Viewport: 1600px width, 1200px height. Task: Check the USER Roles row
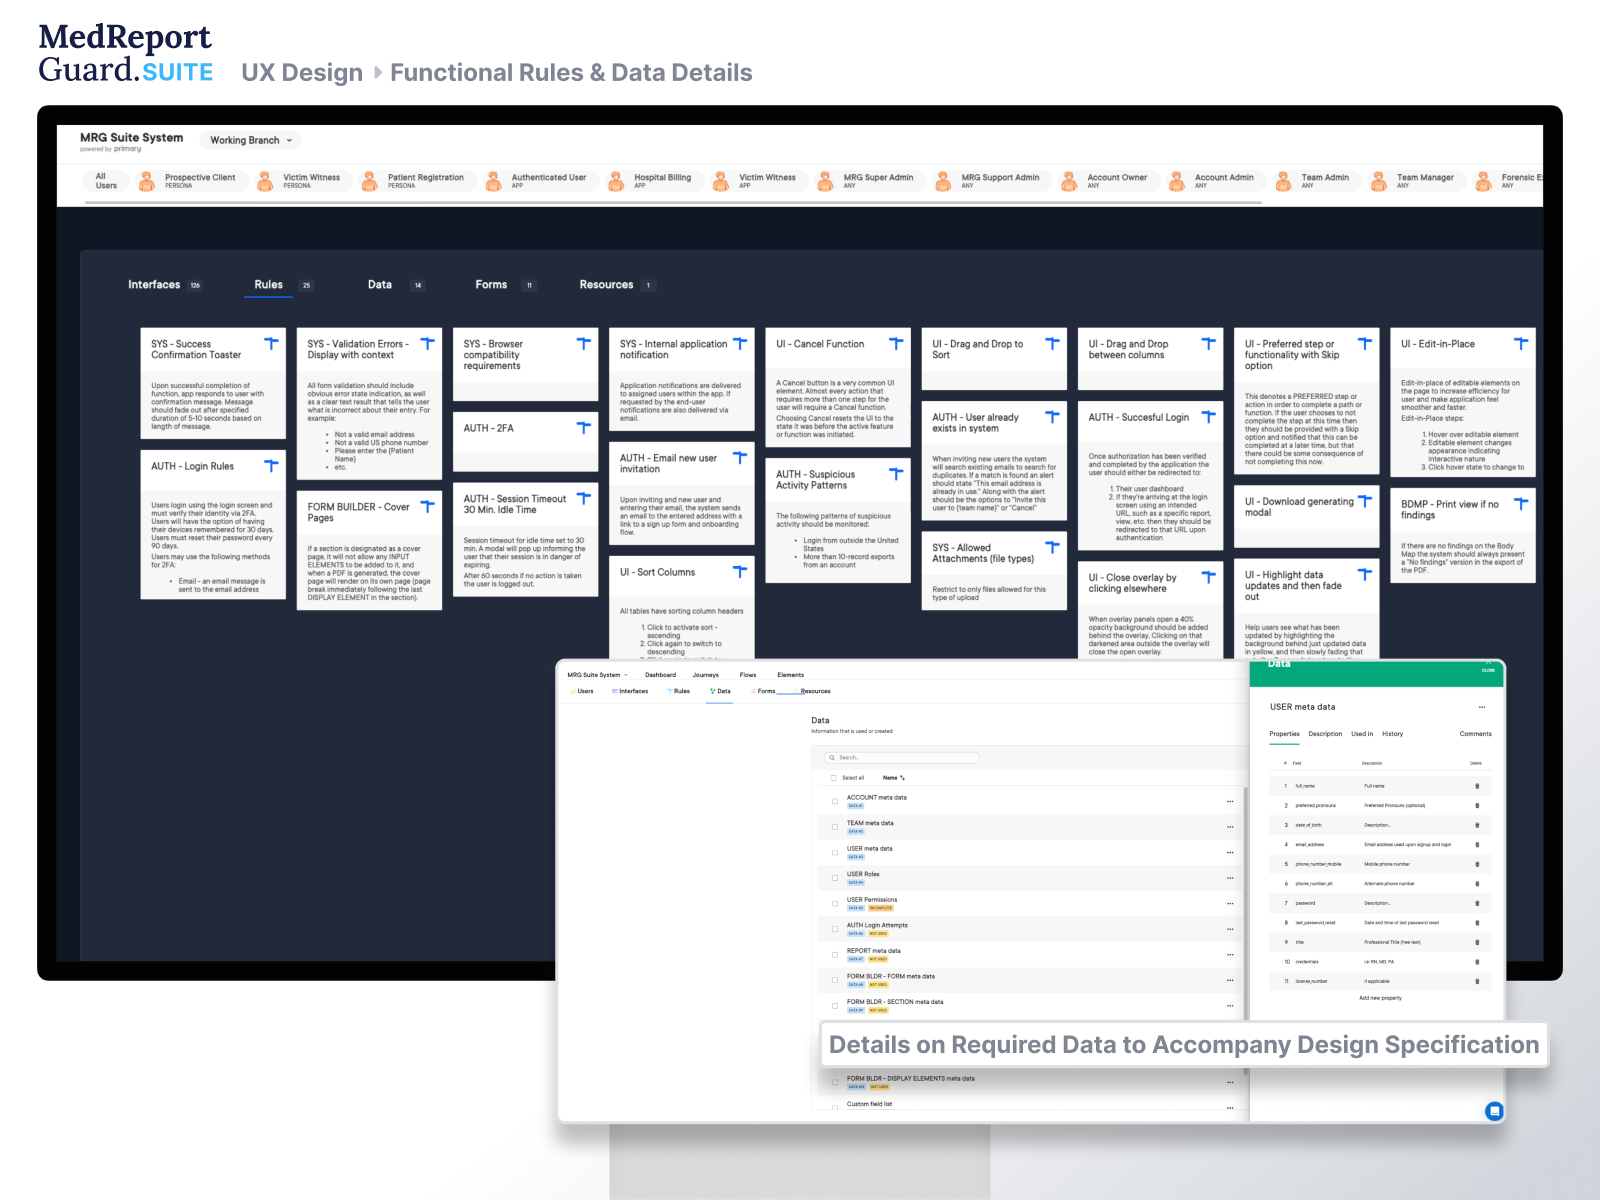836,878
